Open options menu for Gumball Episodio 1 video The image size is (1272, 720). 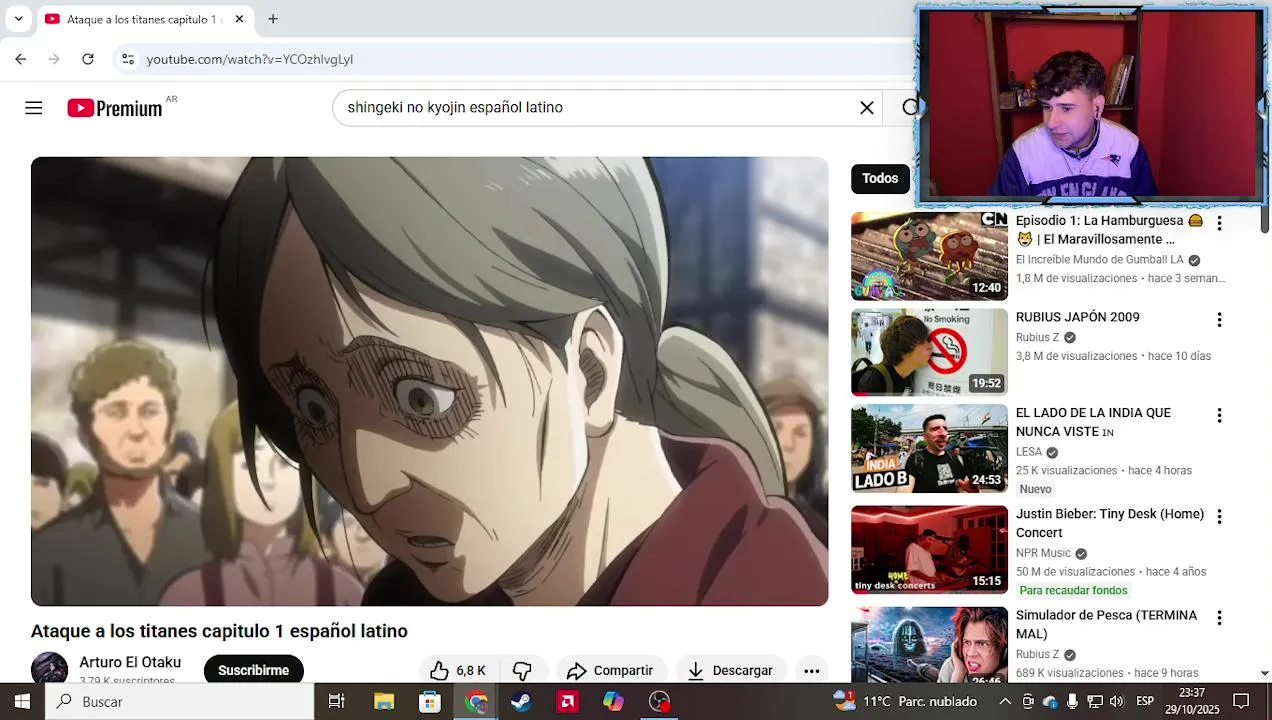[1219, 223]
